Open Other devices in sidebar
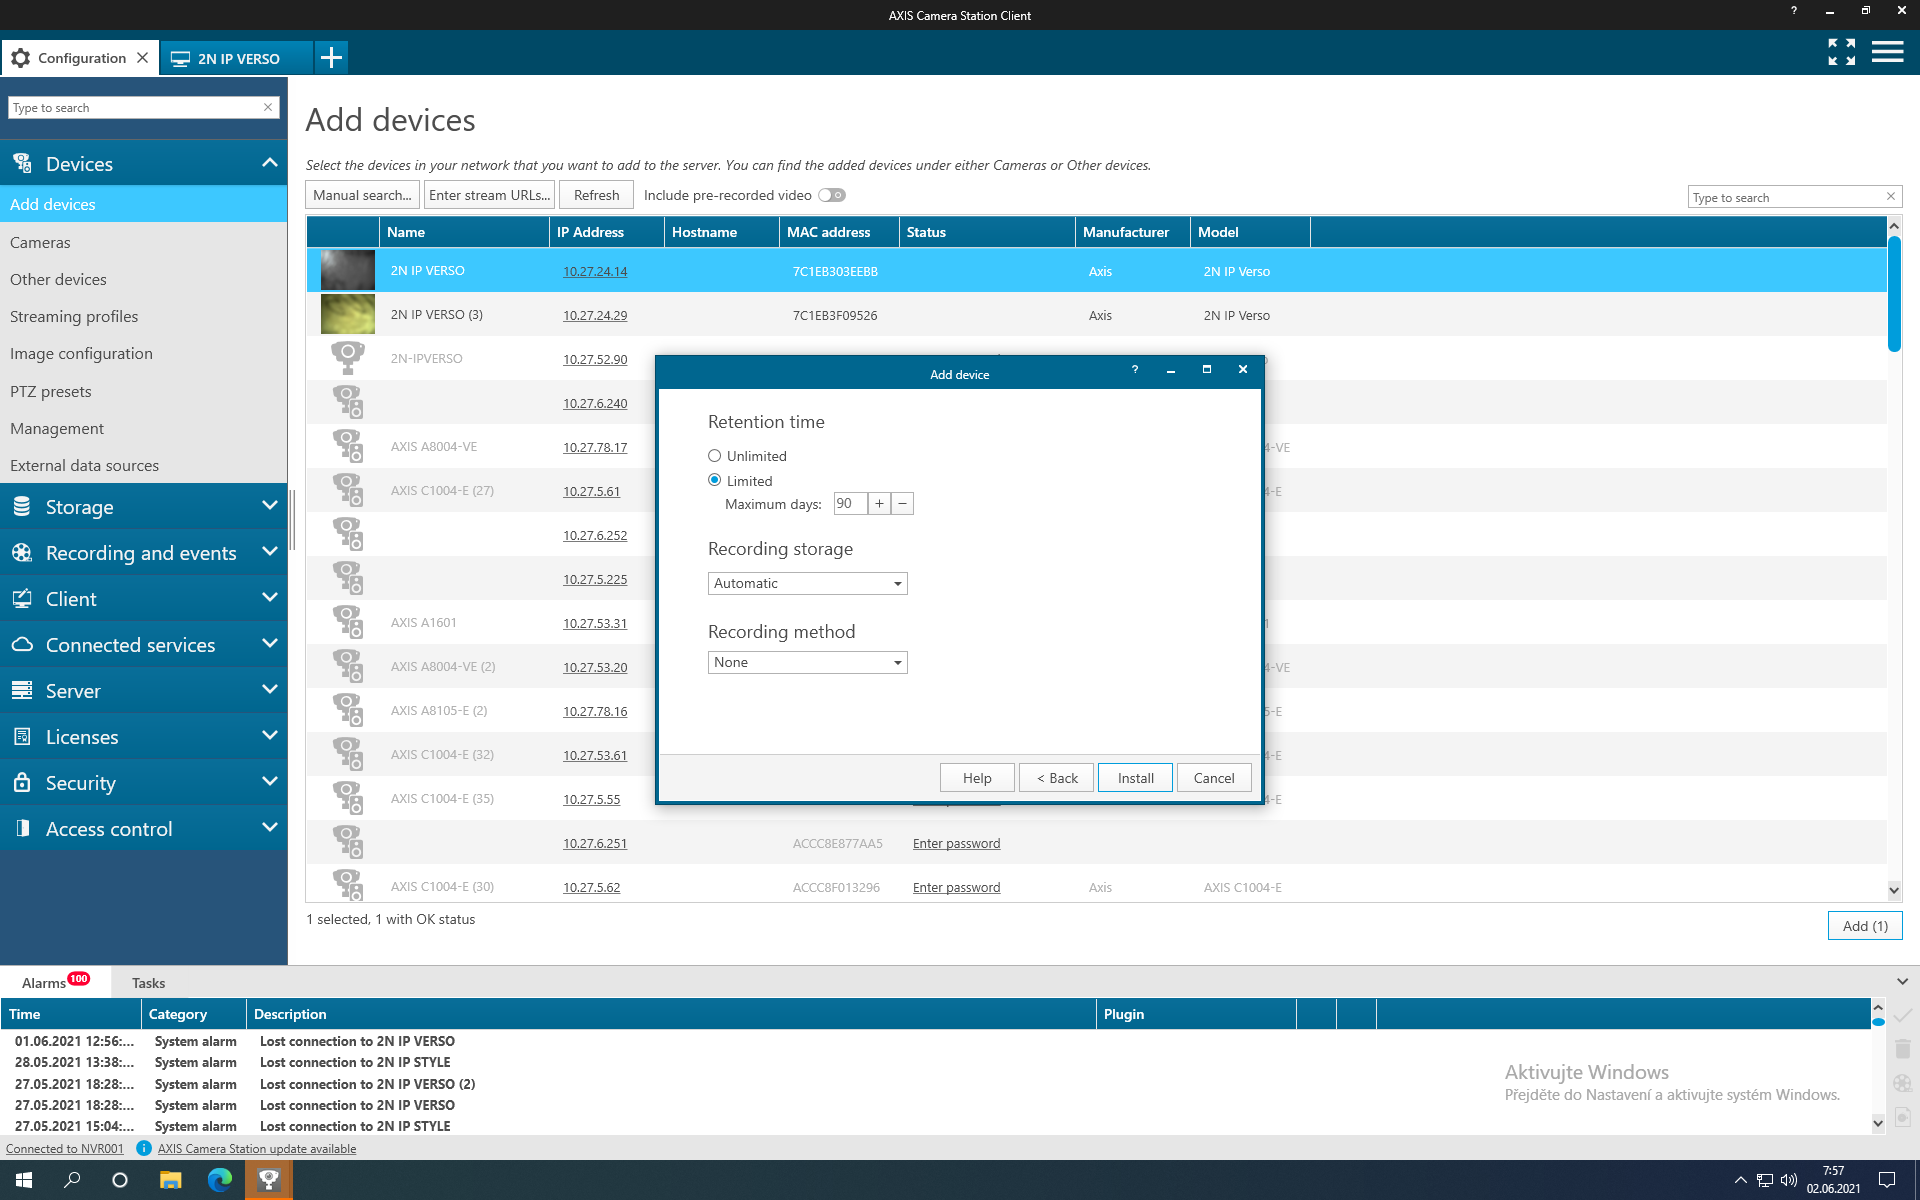The image size is (1920, 1200). click(143, 279)
